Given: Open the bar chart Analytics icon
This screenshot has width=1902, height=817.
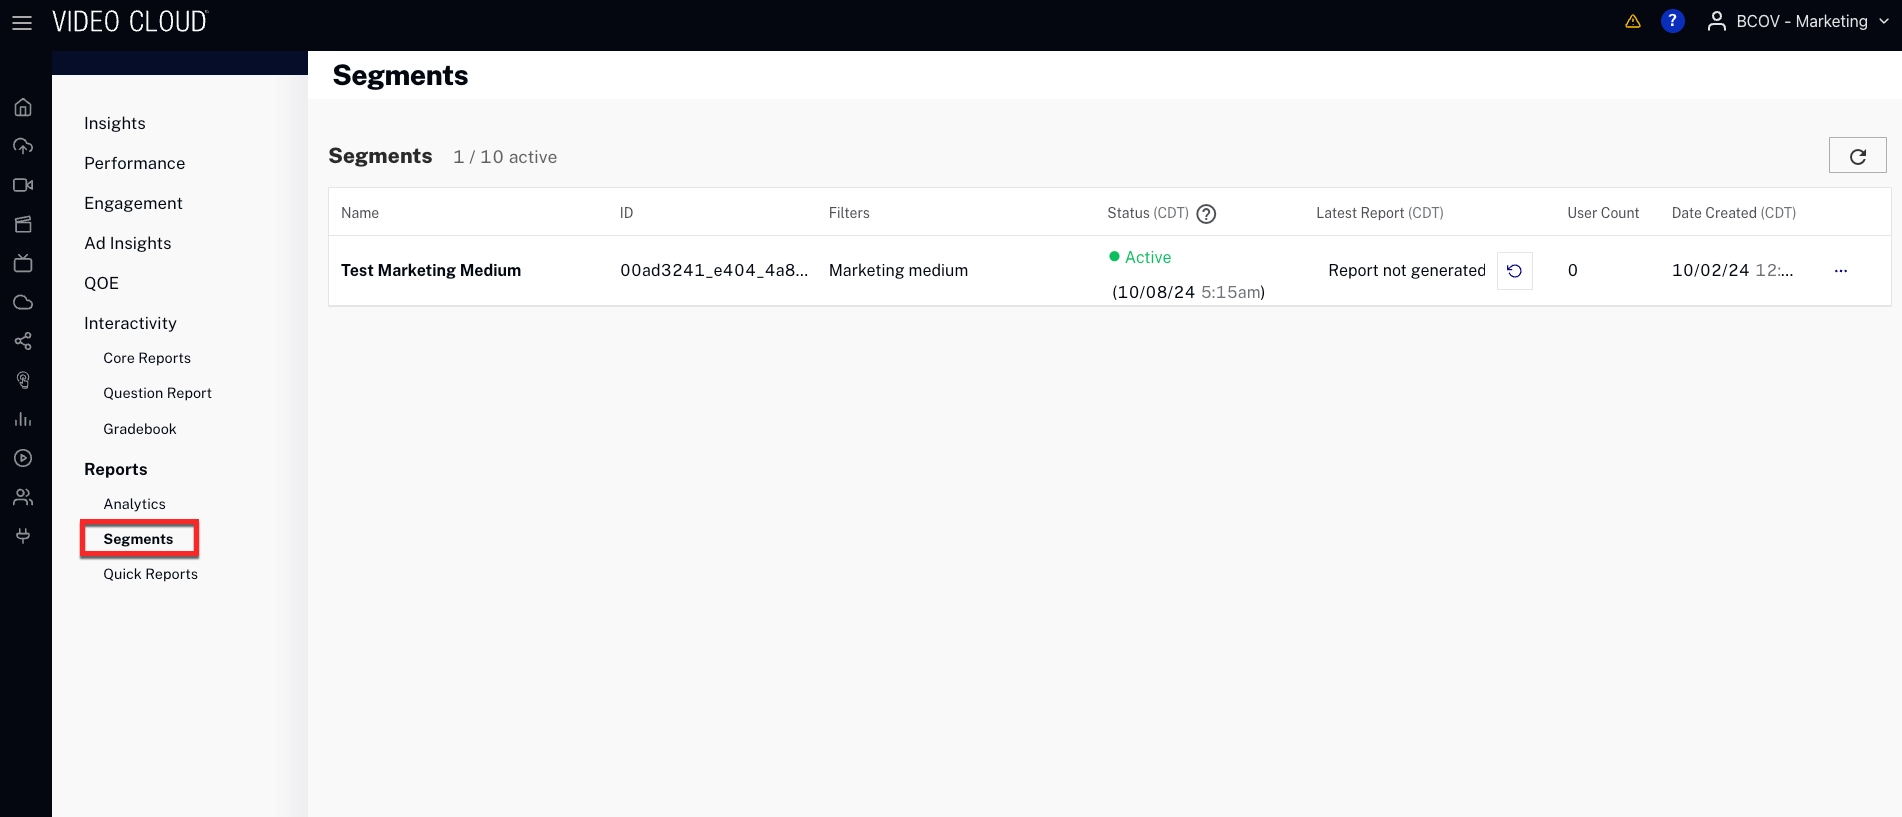Looking at the screenshot, I should coord(23,419).
